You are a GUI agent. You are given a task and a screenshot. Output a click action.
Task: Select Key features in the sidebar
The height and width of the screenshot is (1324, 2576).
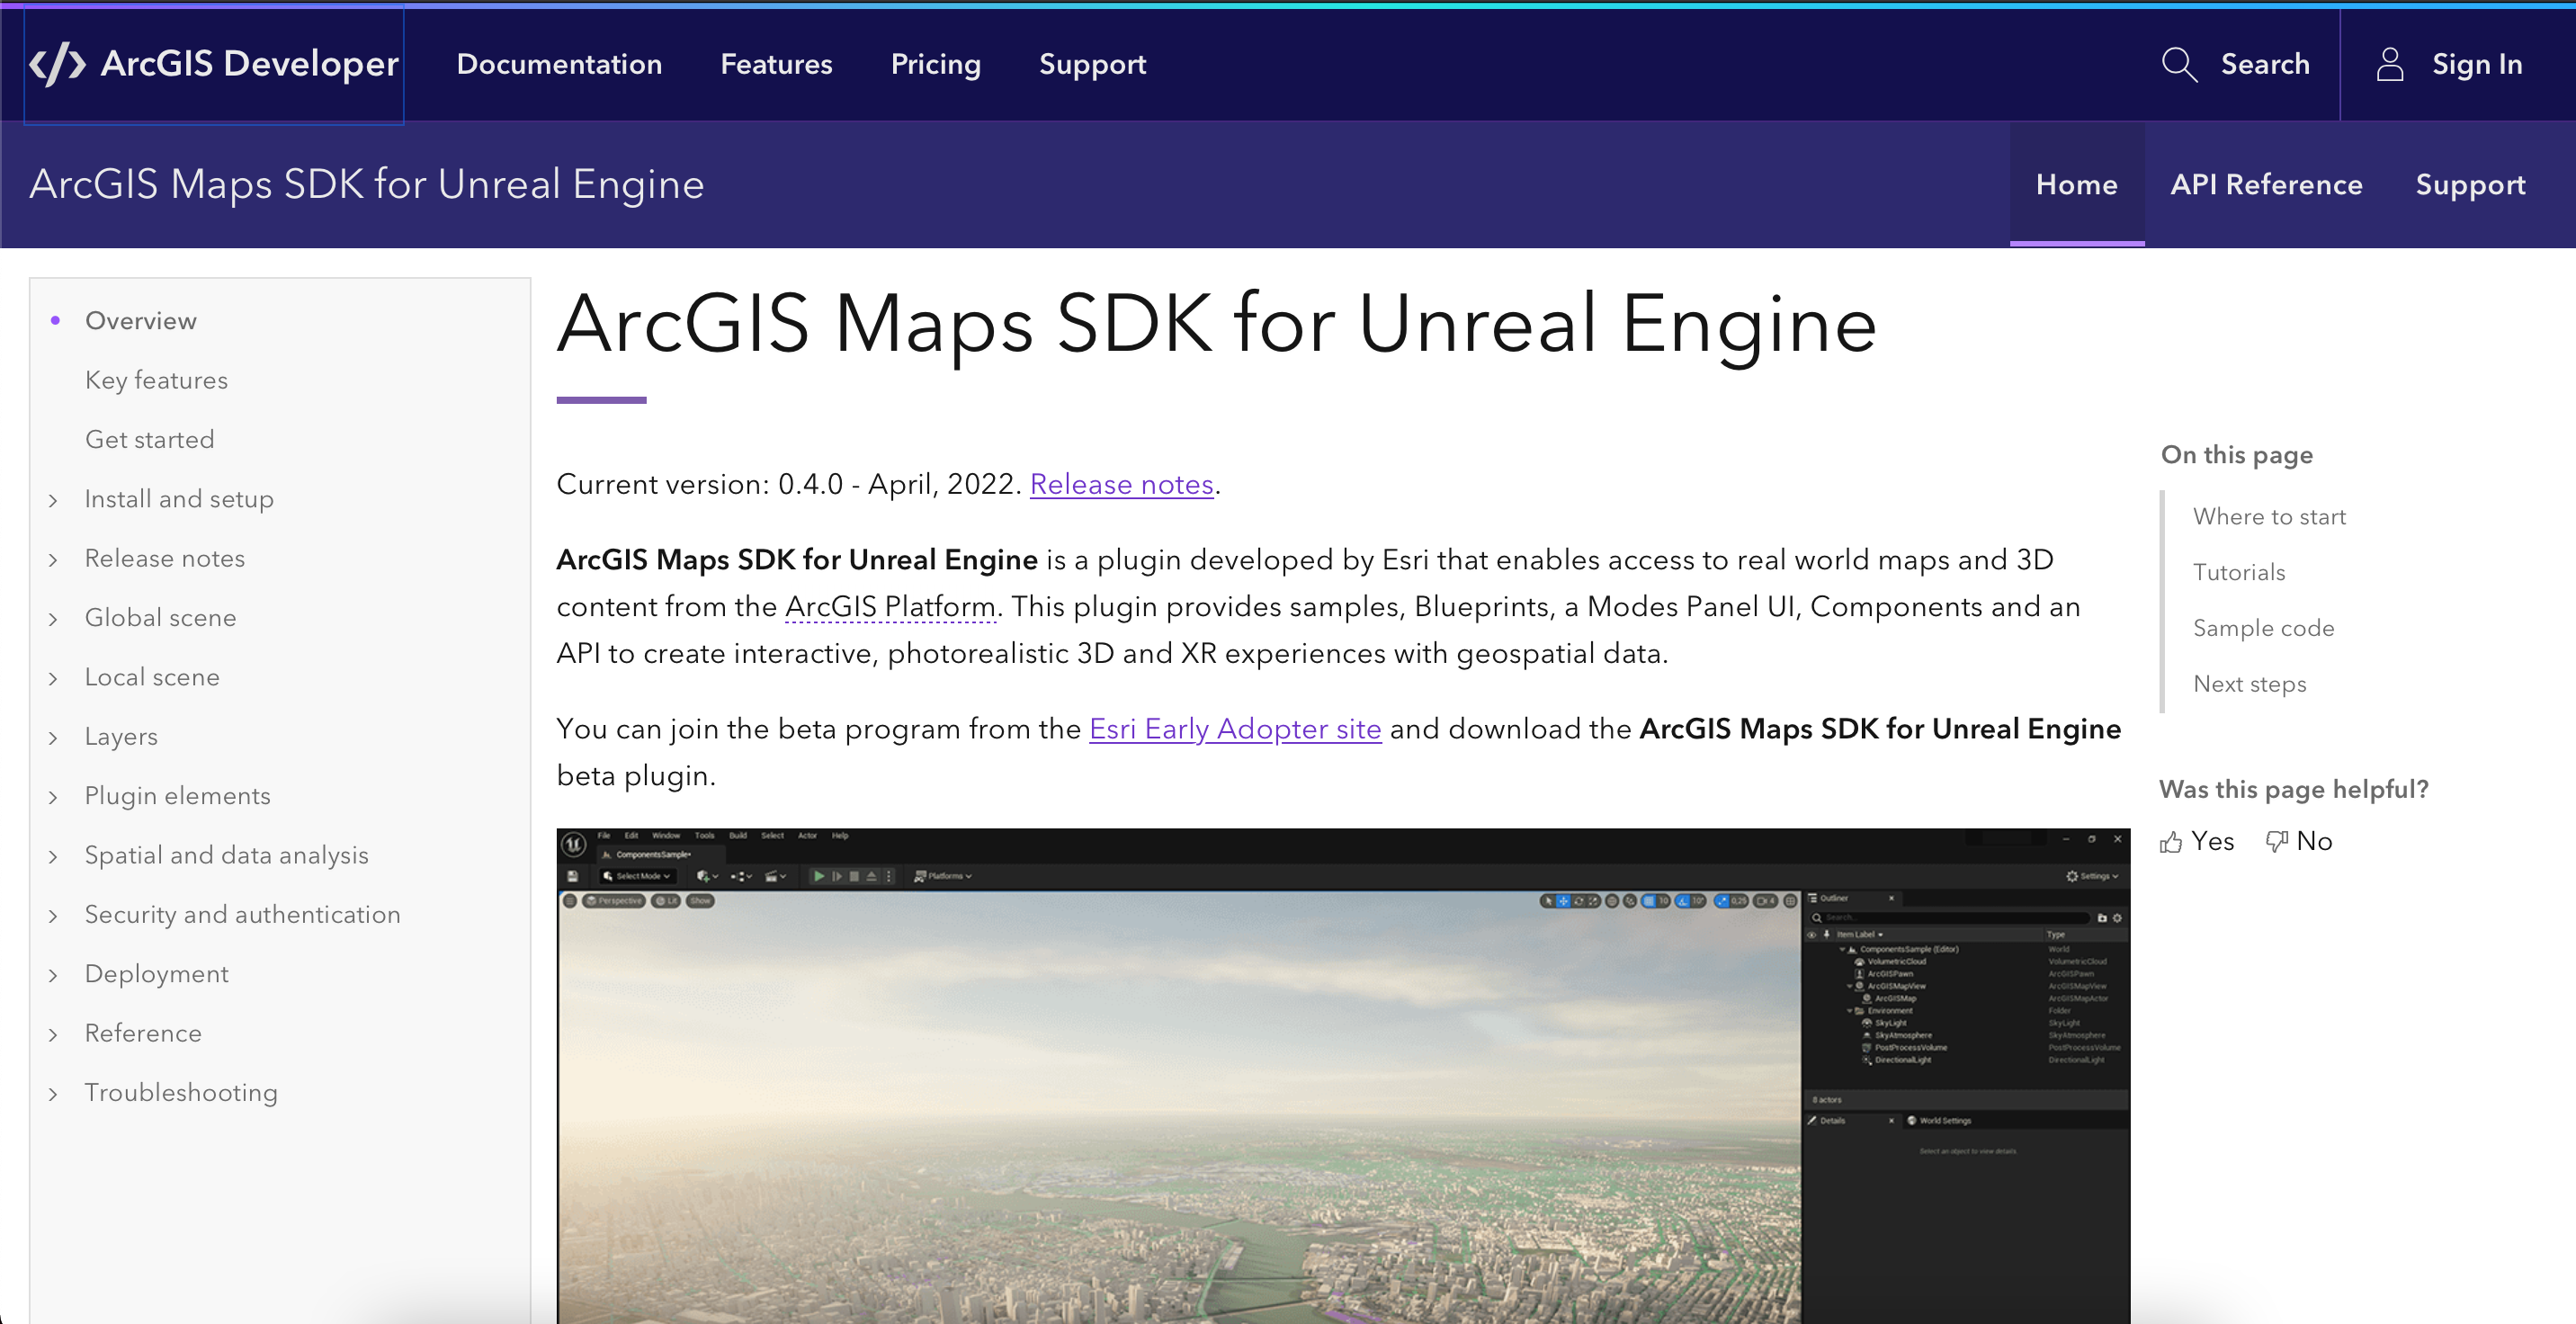tap(156, 380)
